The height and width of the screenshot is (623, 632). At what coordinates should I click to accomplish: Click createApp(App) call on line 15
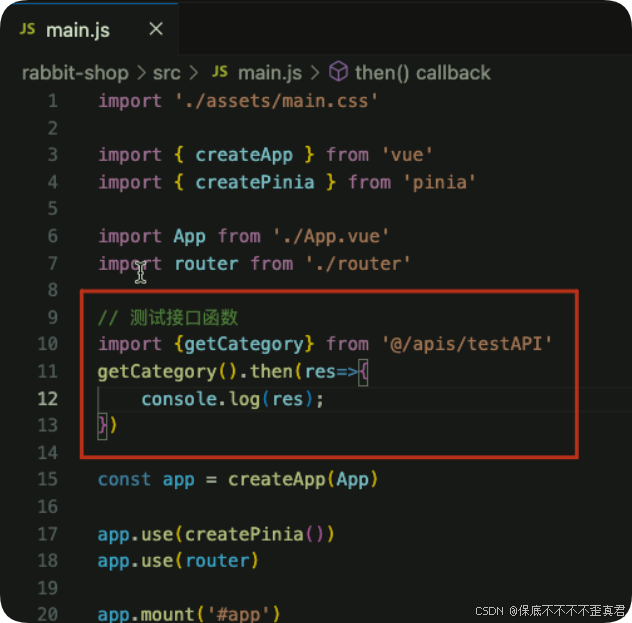pos(303,480)
